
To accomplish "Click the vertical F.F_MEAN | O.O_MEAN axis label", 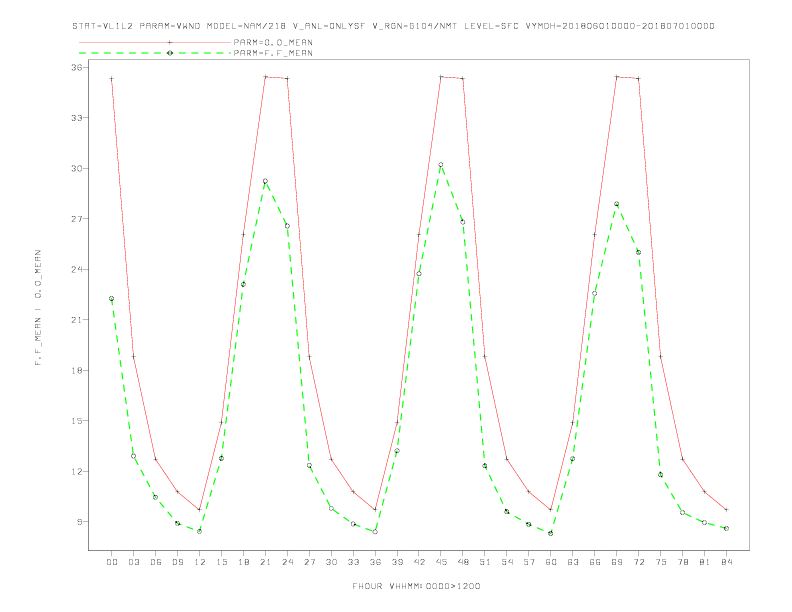I will pyautogui.click(x=38, y=308).
